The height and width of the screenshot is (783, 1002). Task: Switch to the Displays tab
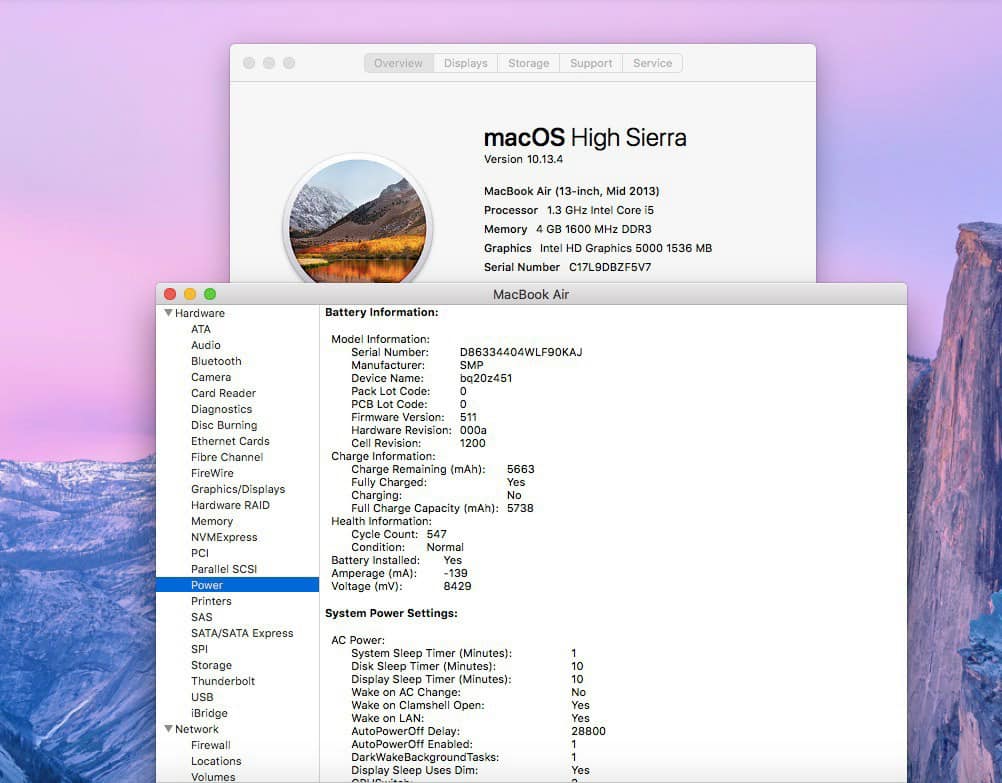pyautogui.click(x=465, y=63)
